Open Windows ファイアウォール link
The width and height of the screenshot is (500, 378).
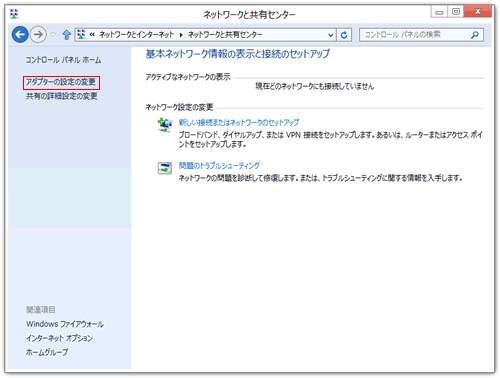[x=65, y=324]
